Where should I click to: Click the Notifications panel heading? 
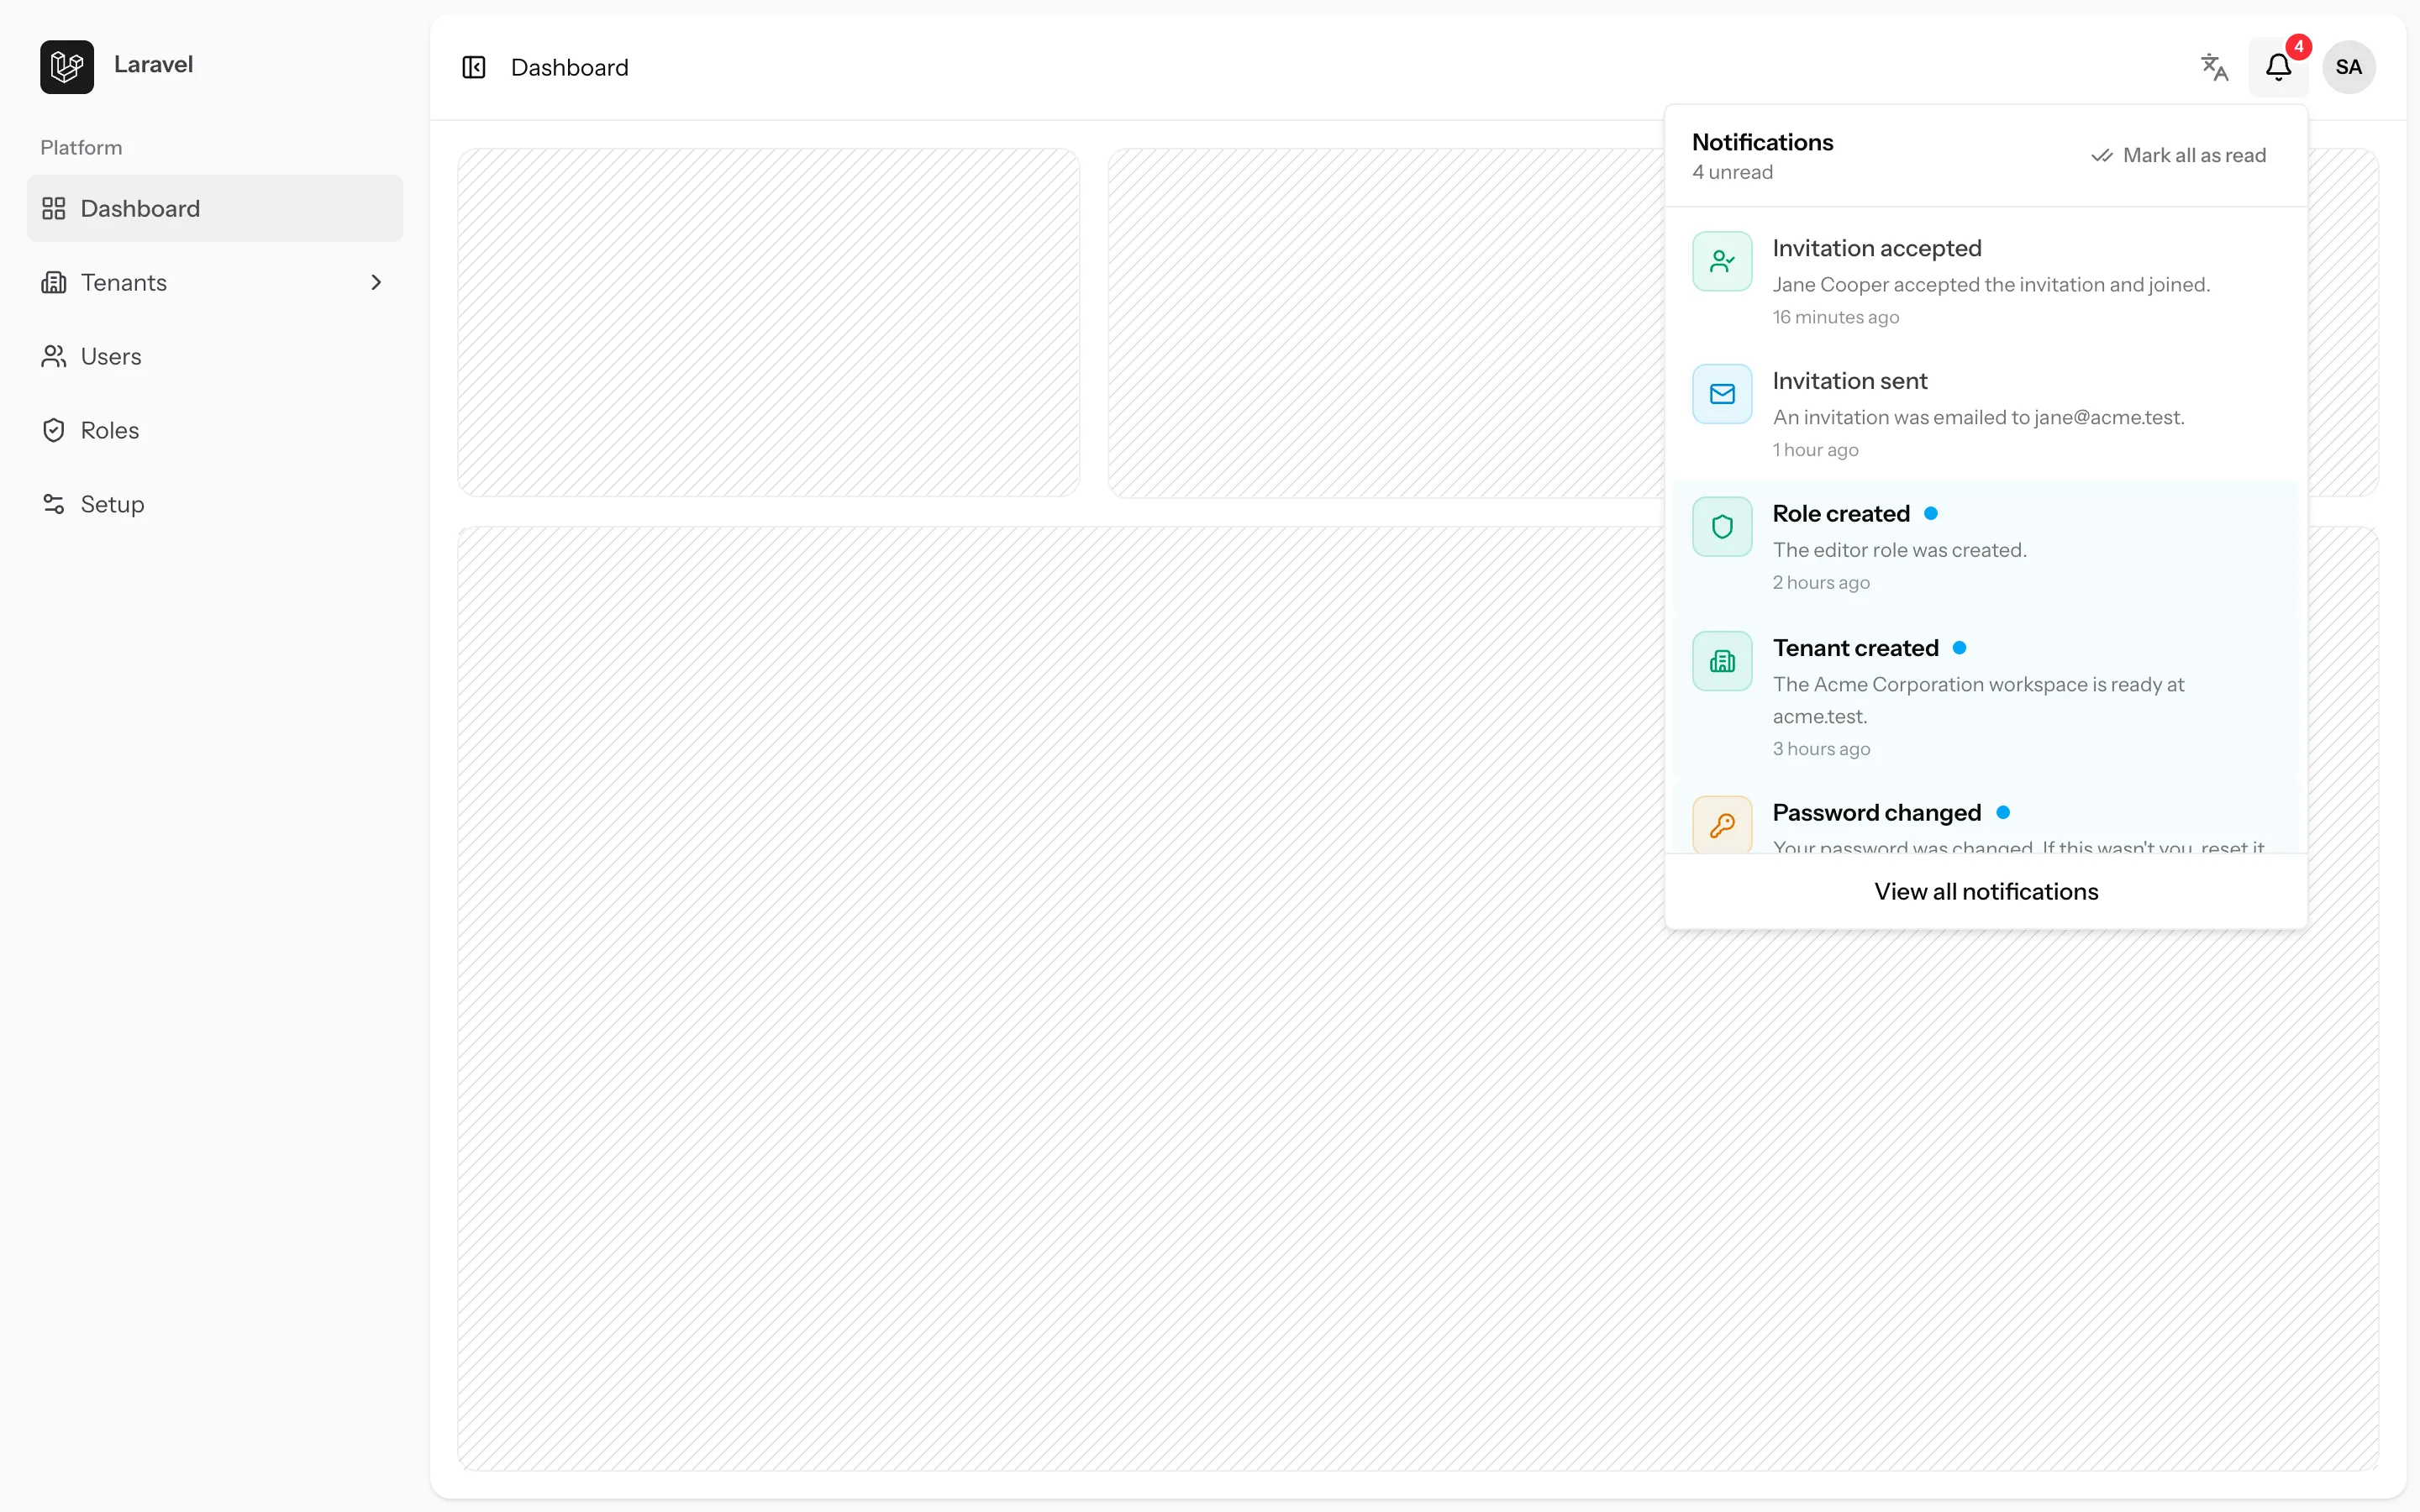click(x=1763, y=142)
